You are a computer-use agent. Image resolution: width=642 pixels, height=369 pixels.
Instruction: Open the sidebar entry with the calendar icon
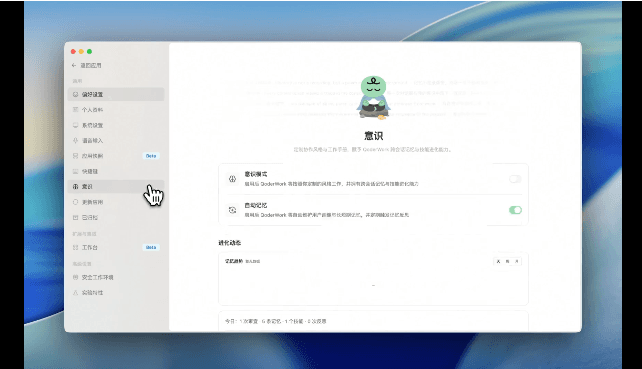tap(116, 217)
